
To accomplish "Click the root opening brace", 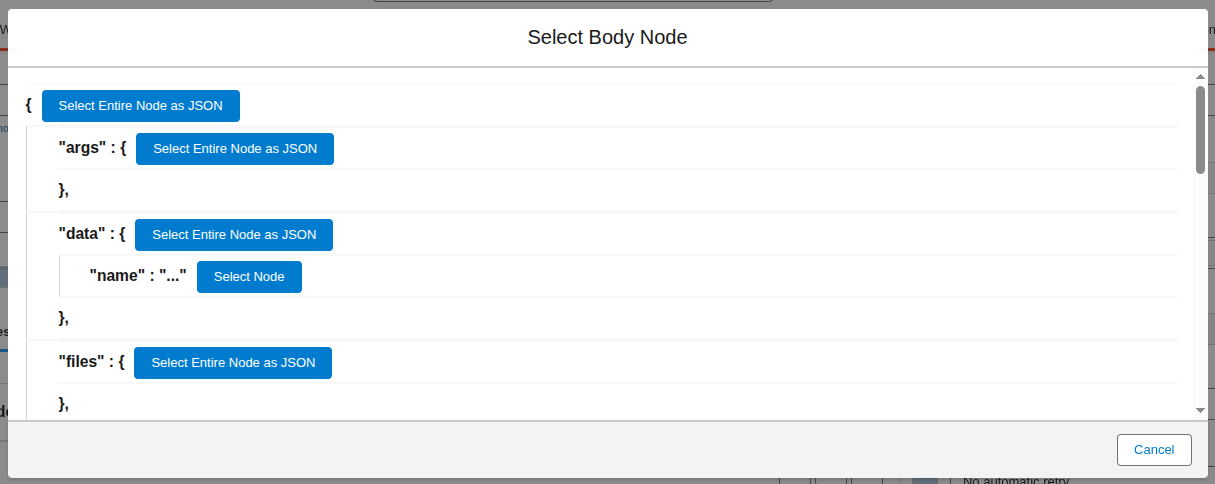I will [29, 106].
